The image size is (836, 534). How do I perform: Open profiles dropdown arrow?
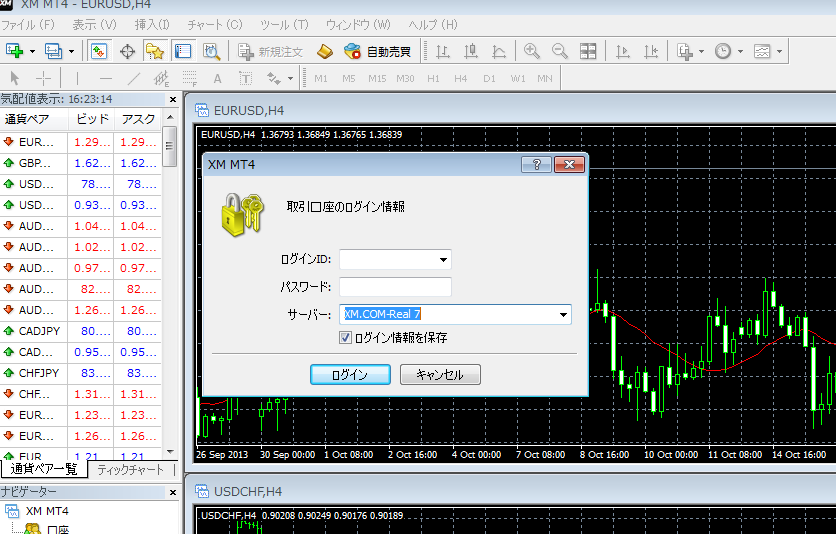pyautogui.click(x=71, y=52)
